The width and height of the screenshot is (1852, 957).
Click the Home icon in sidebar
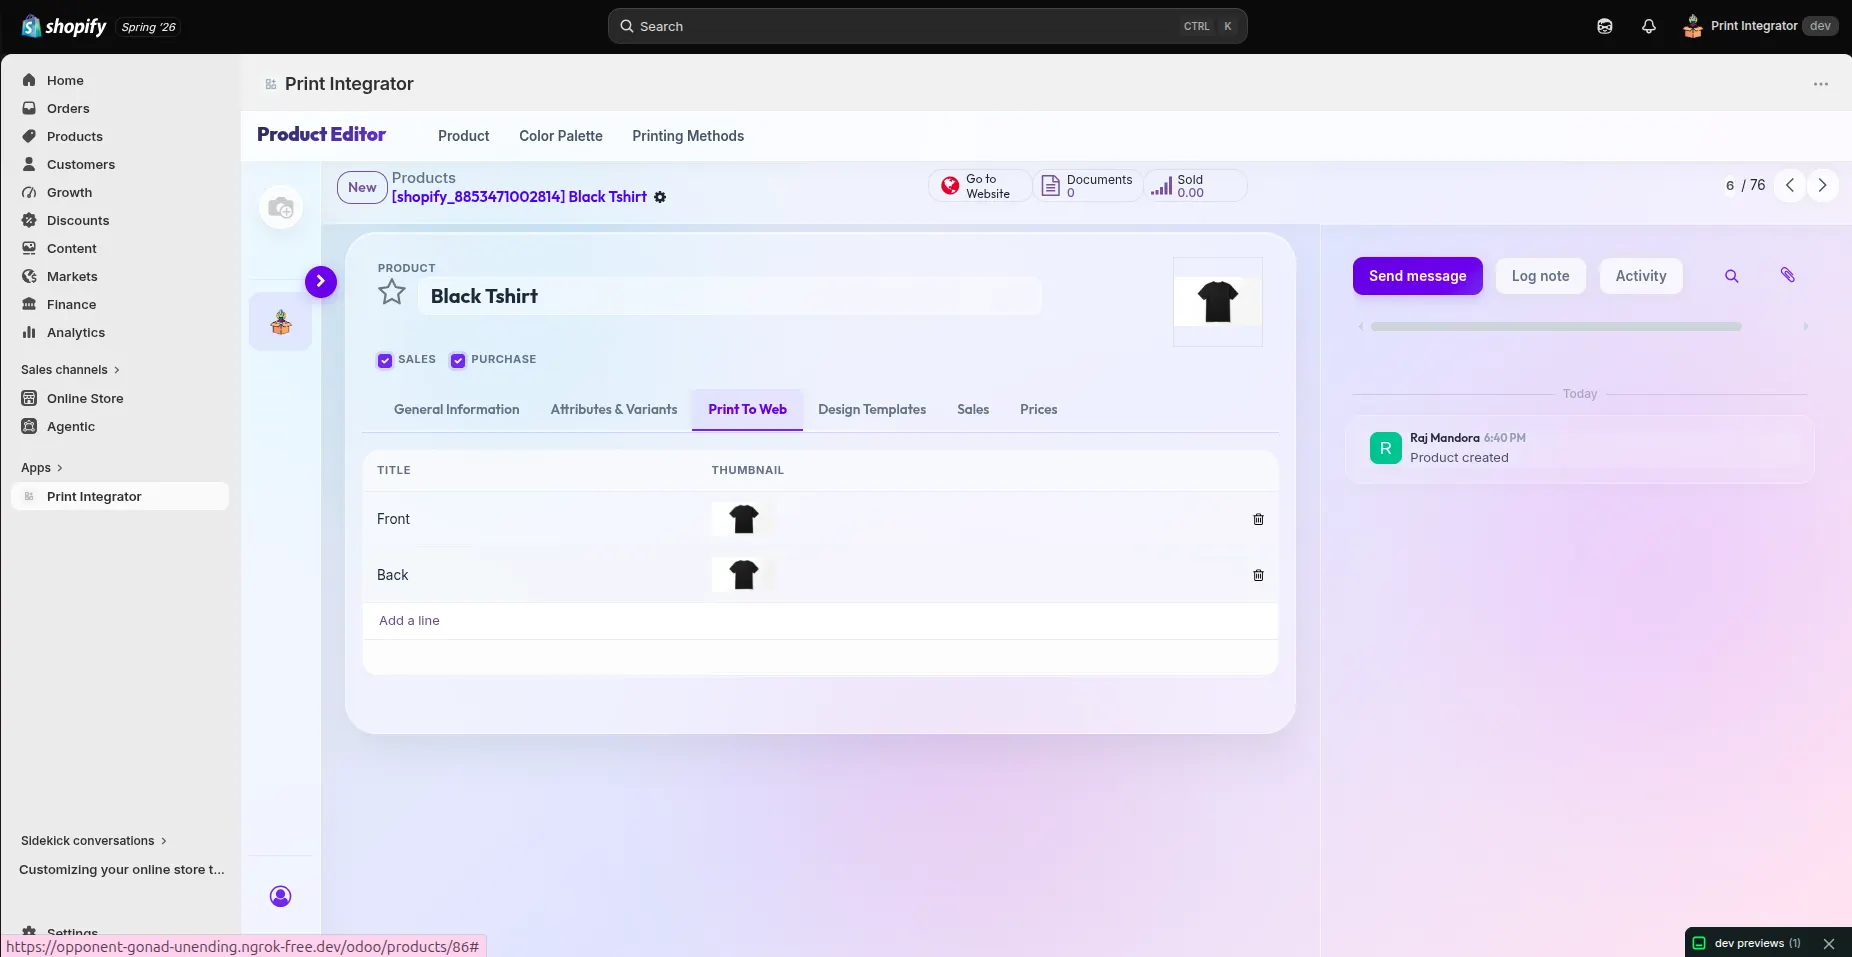click(x=29, y=80)
